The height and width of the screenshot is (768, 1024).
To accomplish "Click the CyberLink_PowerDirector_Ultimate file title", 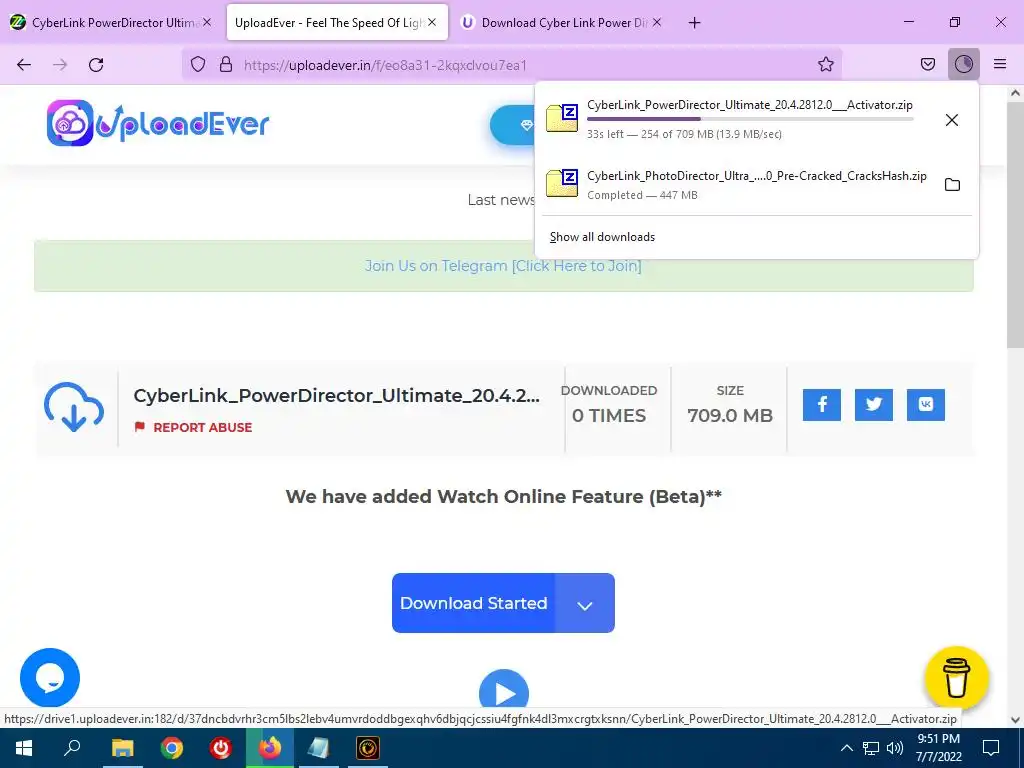I will pyautogui.click(x=336, y=396).
